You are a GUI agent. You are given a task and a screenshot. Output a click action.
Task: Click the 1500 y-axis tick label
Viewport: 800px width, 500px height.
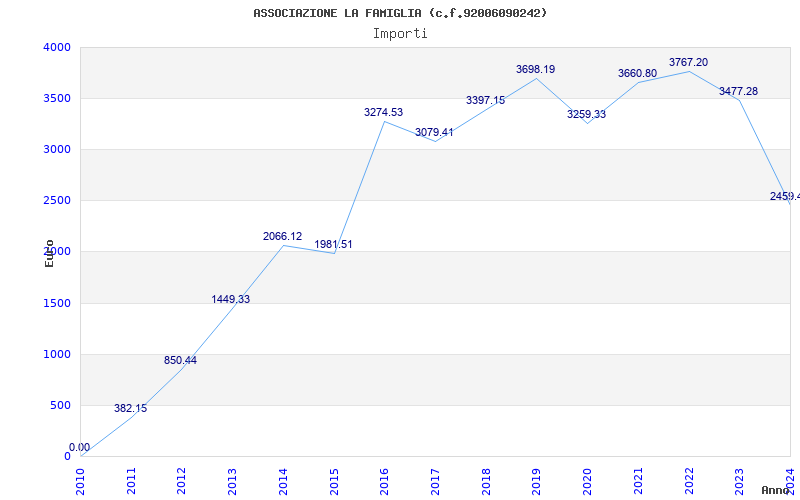(x=57, y=303)
